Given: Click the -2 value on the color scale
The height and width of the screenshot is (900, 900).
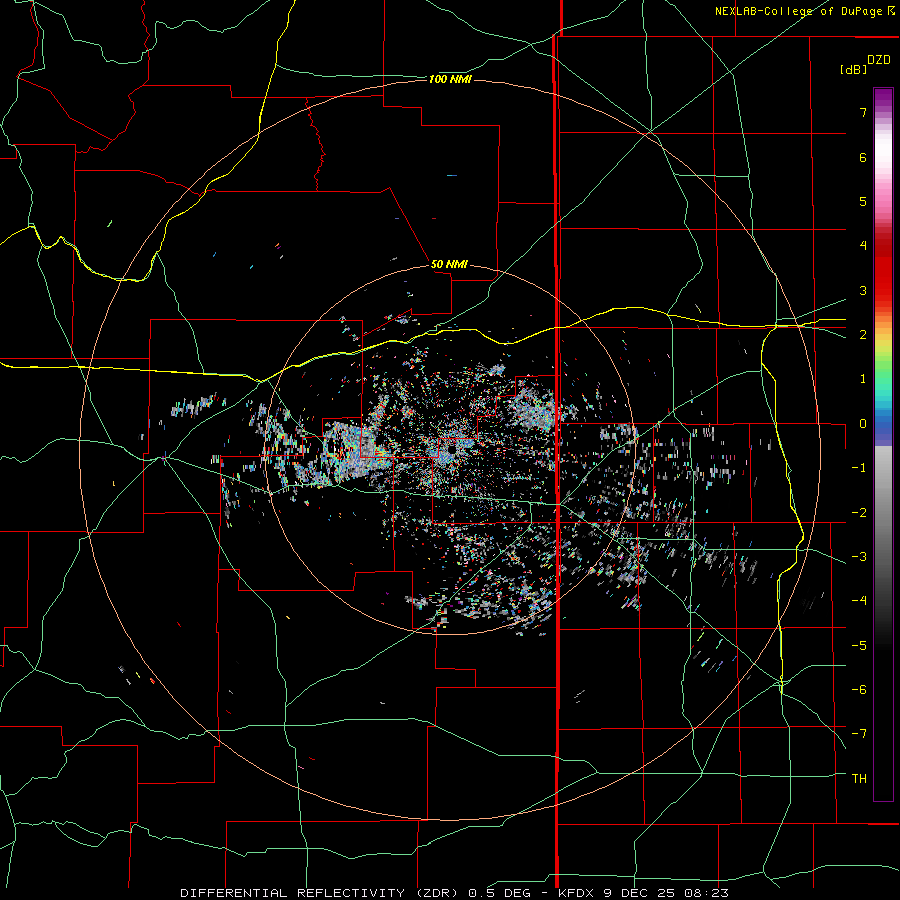Looking at the screenshot, I should 859,512.
